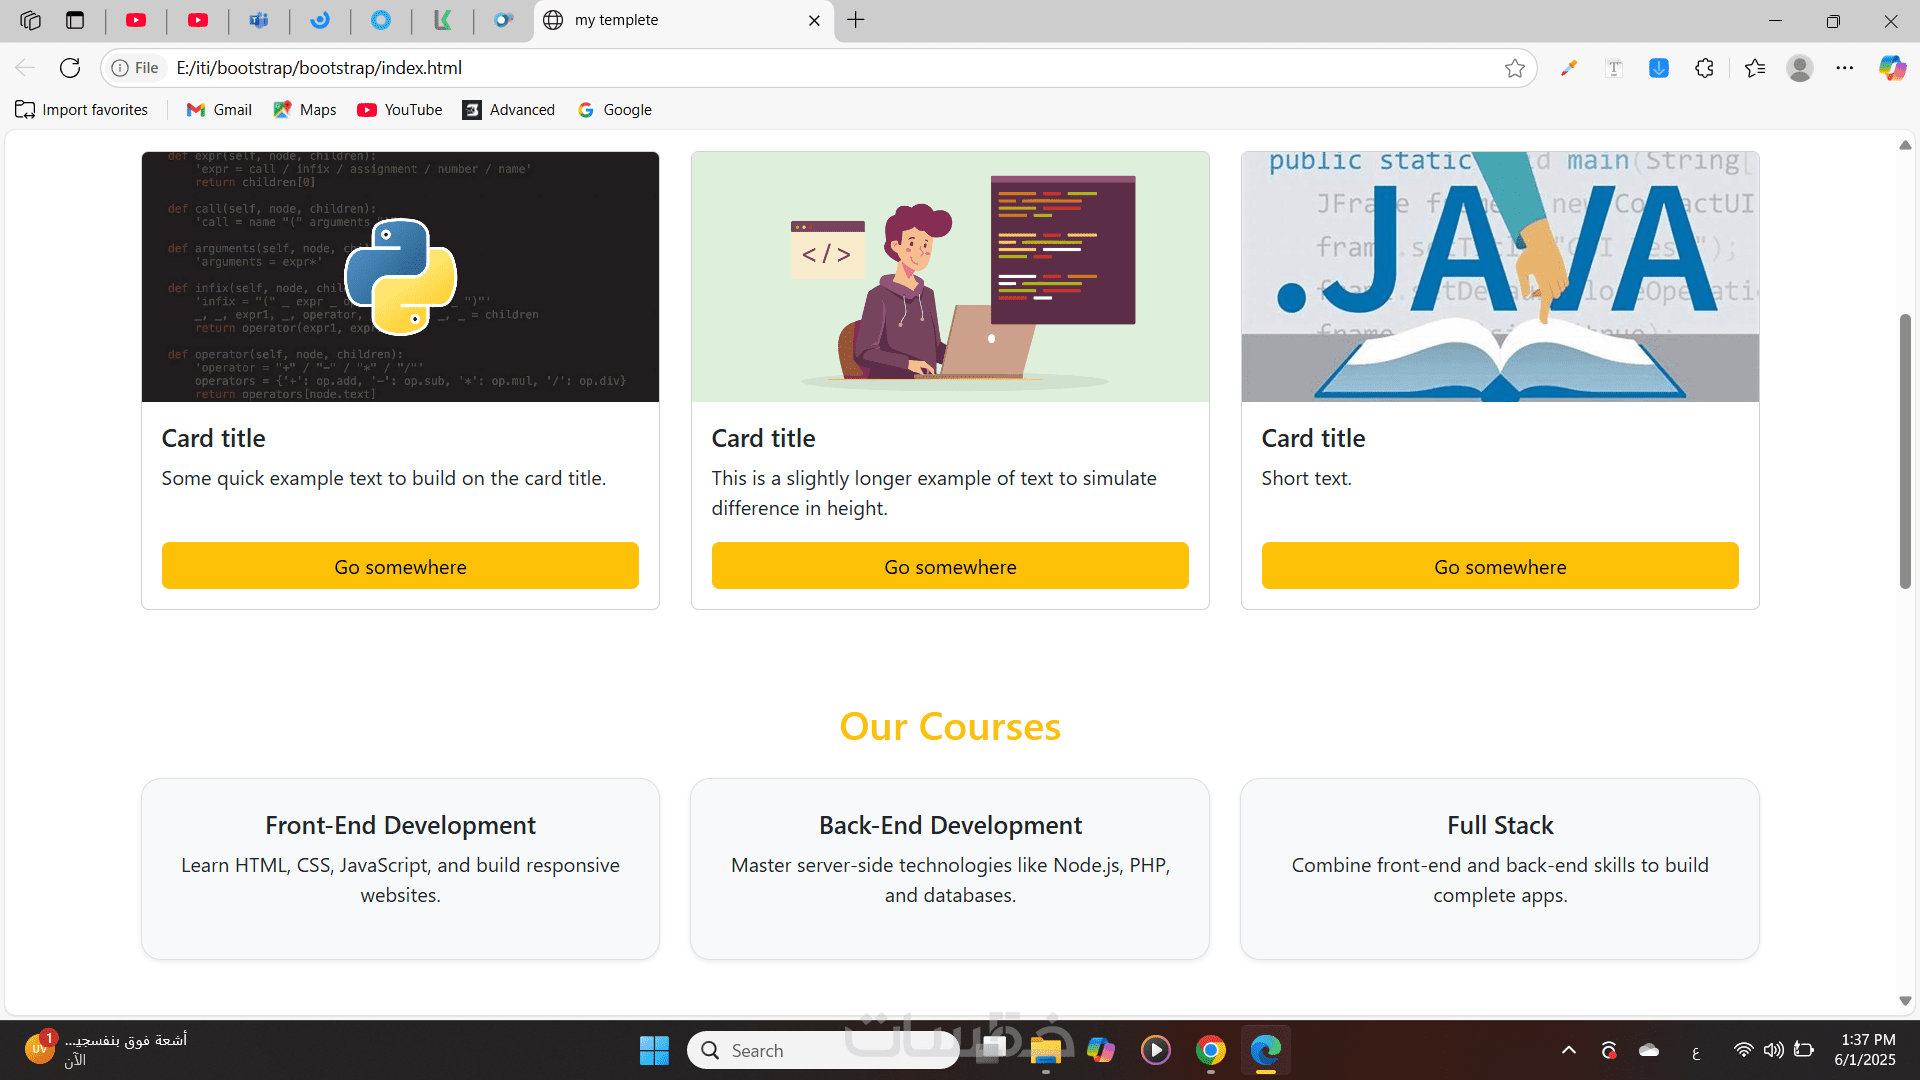Screen dimensions: 1920x1080
Task: Click the browser refresh icon
Action: click(70, 68)
